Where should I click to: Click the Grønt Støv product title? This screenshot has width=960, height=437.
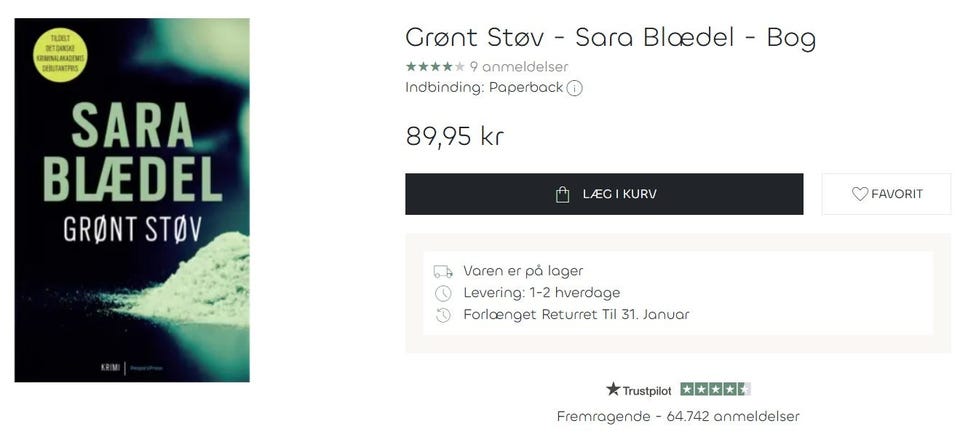pos(610,38)
